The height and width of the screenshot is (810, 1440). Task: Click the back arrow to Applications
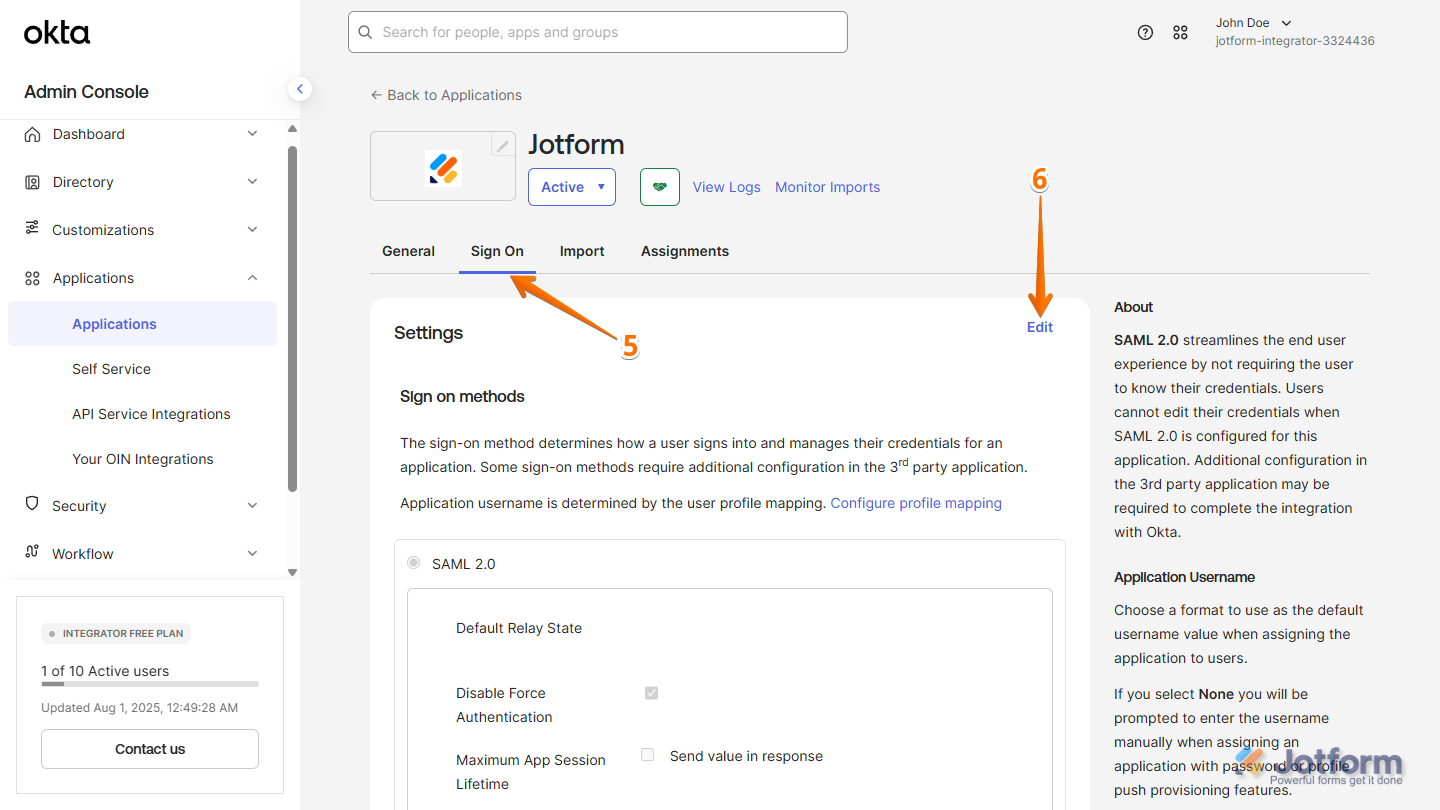pyautogui.click(x=376, y=95)
